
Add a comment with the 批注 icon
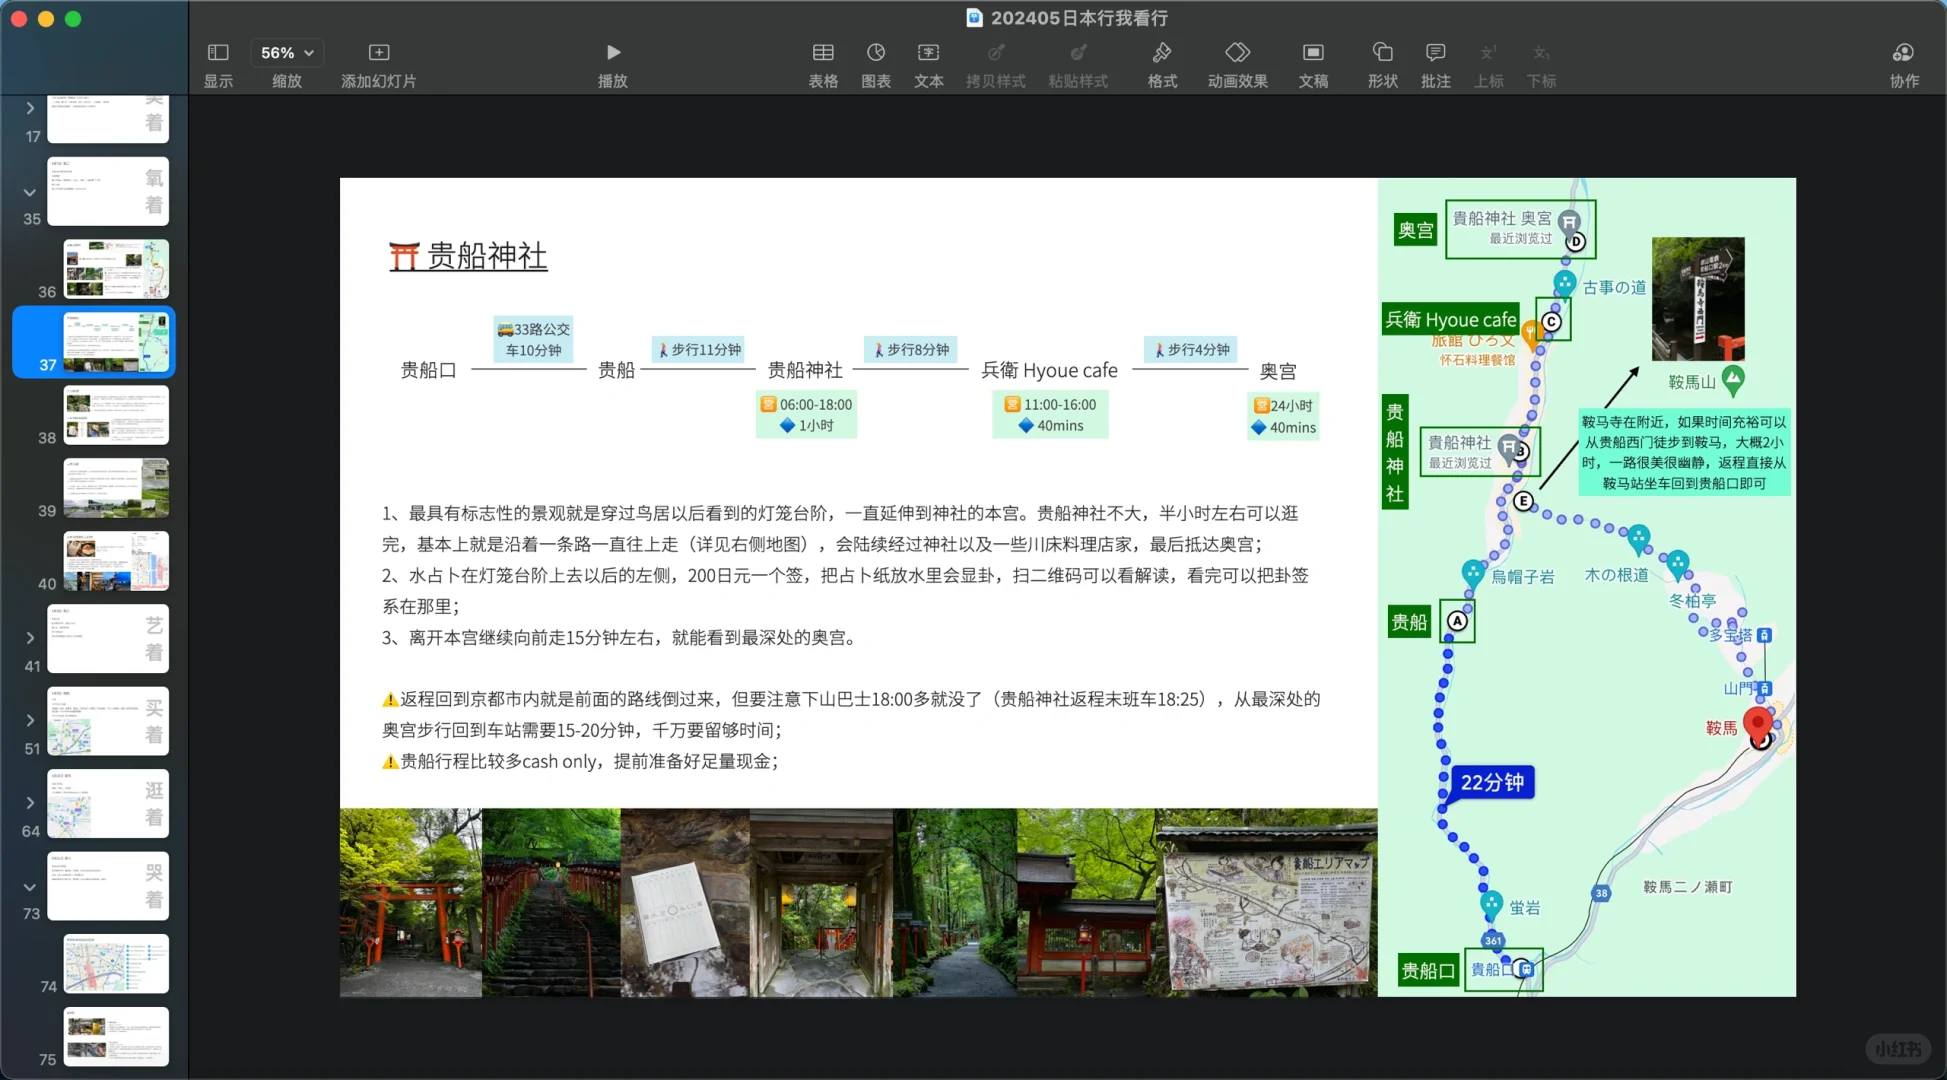1435,62
